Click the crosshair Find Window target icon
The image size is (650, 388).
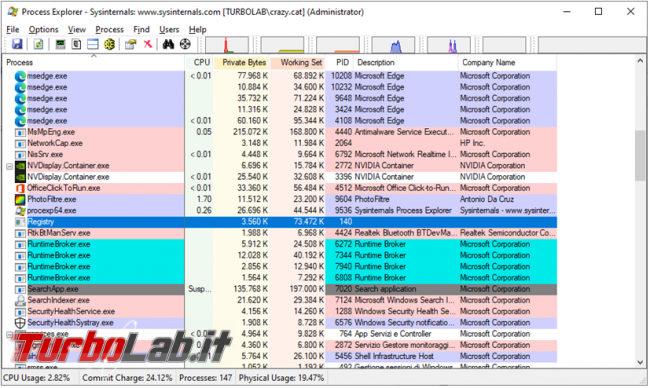(x=185, y=44)
